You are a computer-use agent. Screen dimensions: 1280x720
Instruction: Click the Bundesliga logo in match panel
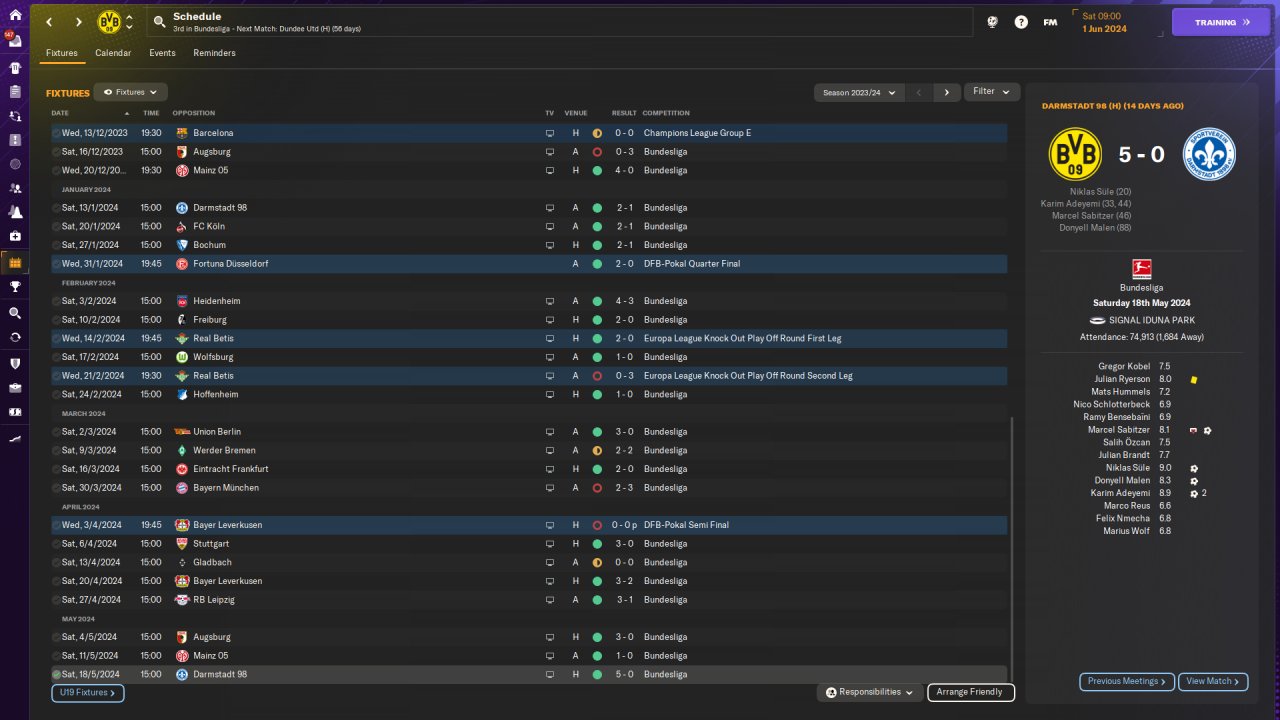pos(1141,268)
